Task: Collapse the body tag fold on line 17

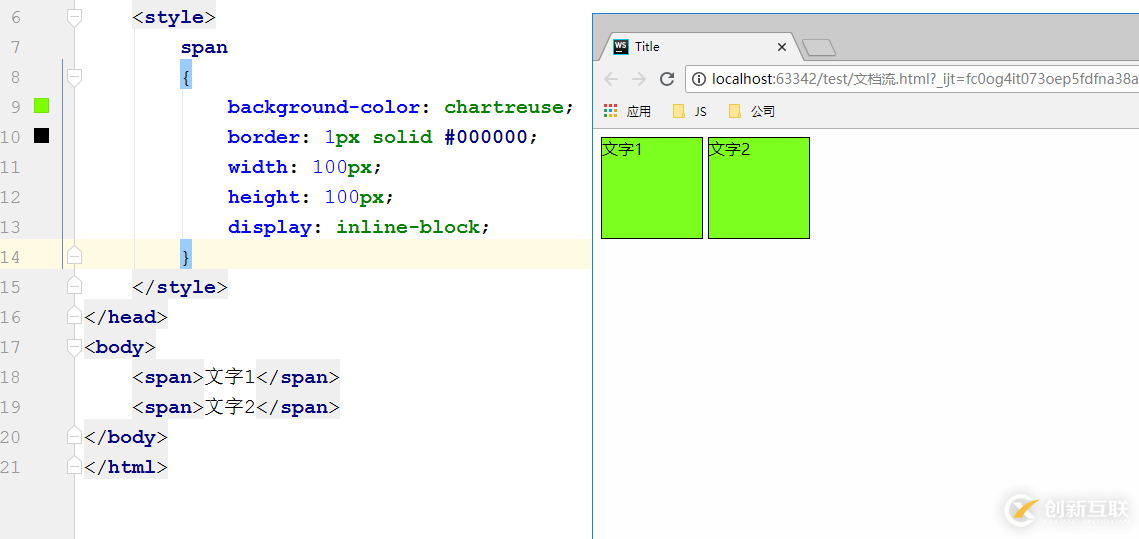Action: (74, 347)
